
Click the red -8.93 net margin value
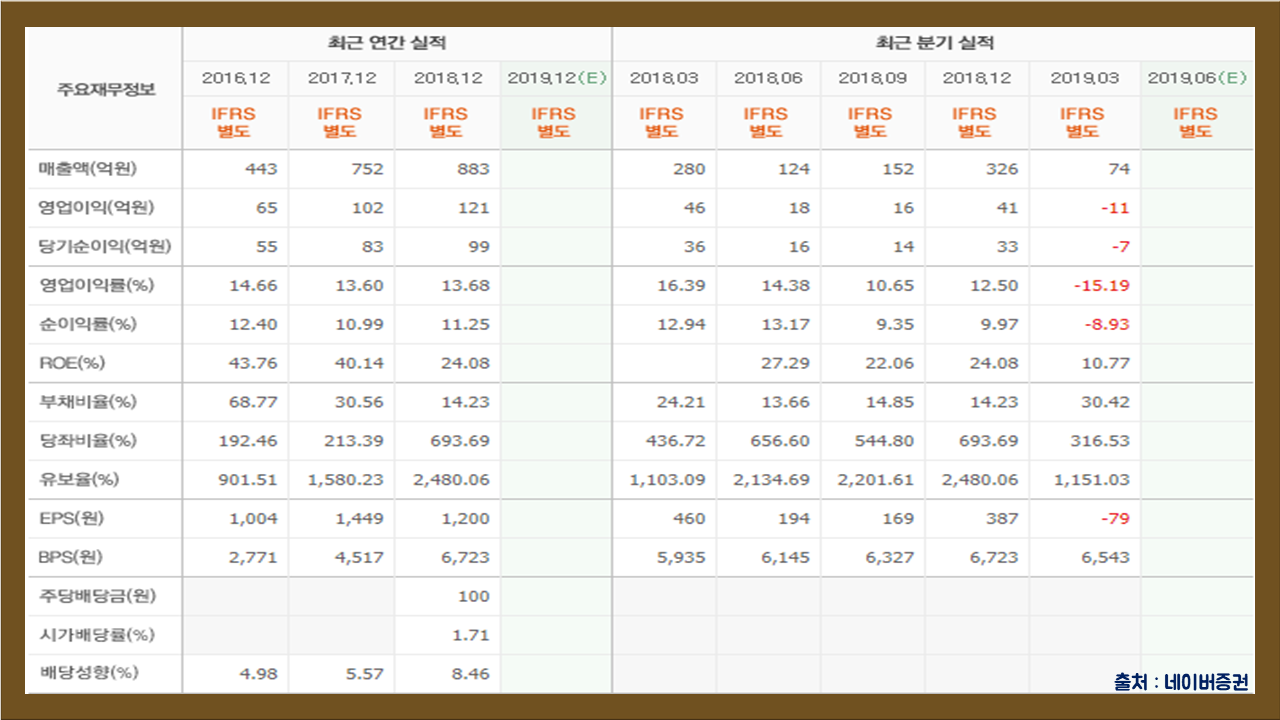point(1106,324)
